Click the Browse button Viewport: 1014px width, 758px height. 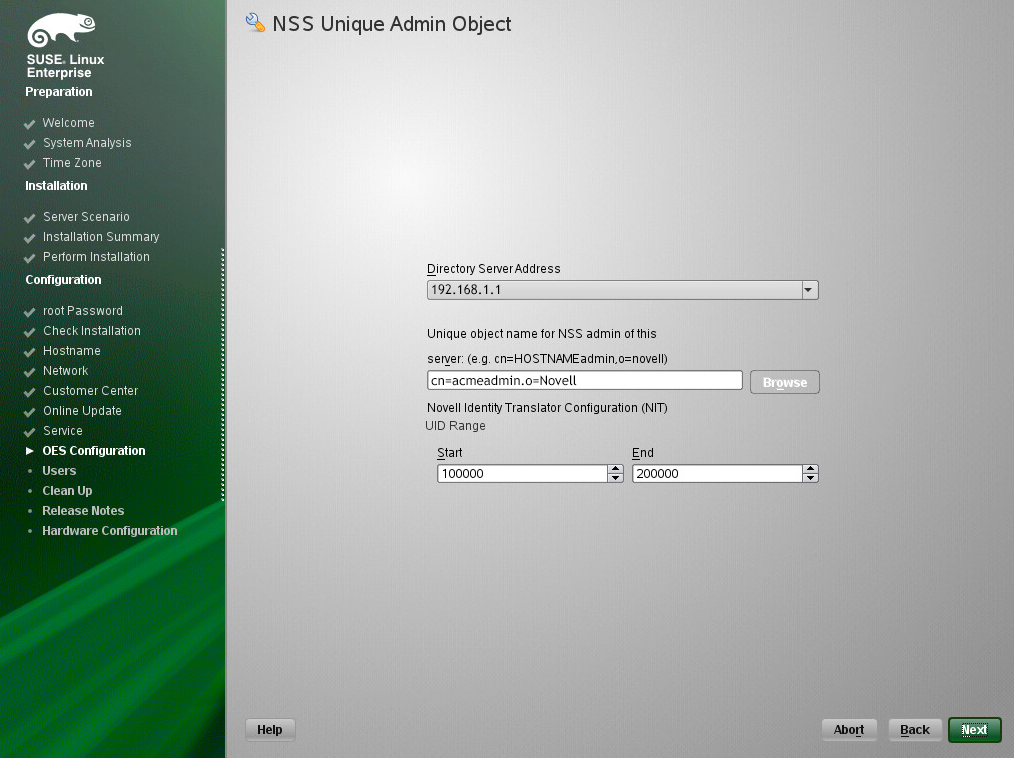784,382
